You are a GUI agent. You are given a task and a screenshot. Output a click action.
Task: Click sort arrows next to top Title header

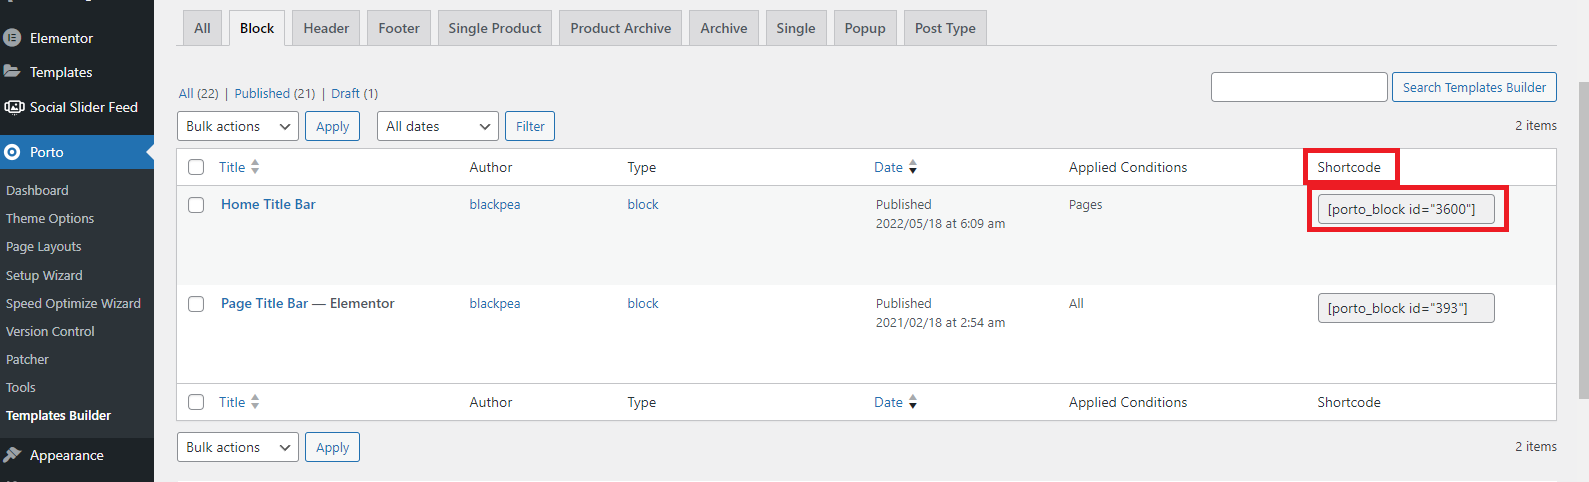[x=255, y=167]
